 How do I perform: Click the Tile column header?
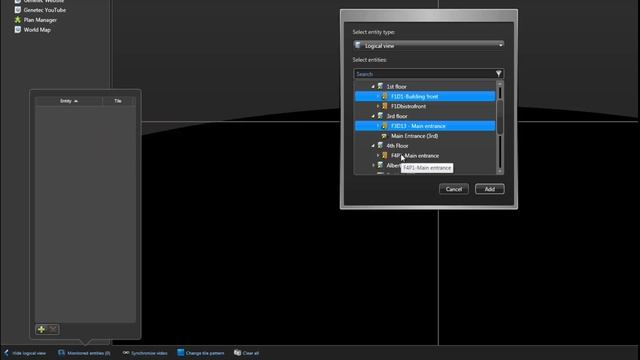click(118, 101)
